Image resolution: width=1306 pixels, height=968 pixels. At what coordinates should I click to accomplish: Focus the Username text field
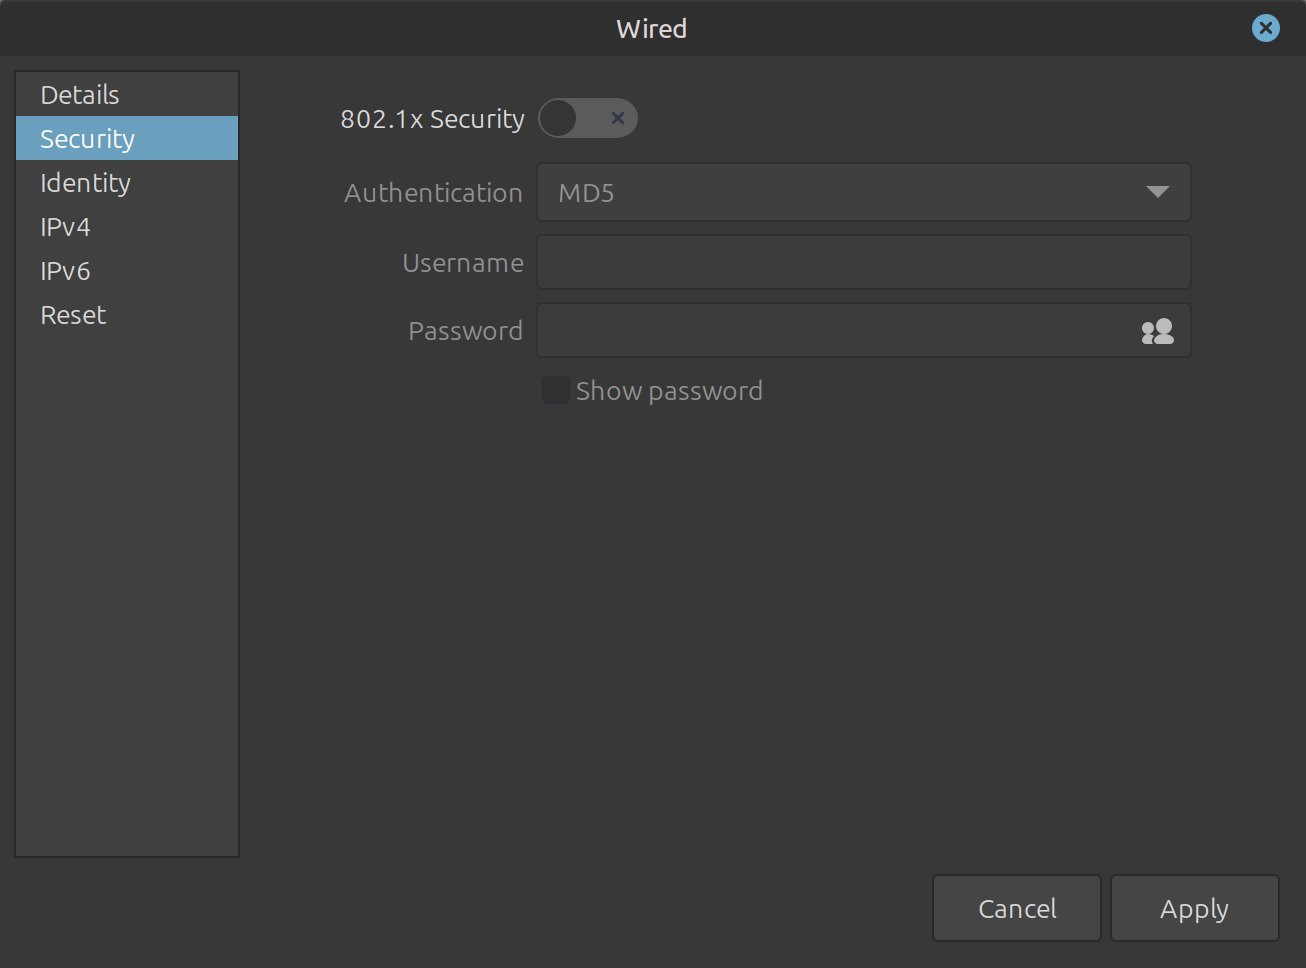(x=863, y=263)
